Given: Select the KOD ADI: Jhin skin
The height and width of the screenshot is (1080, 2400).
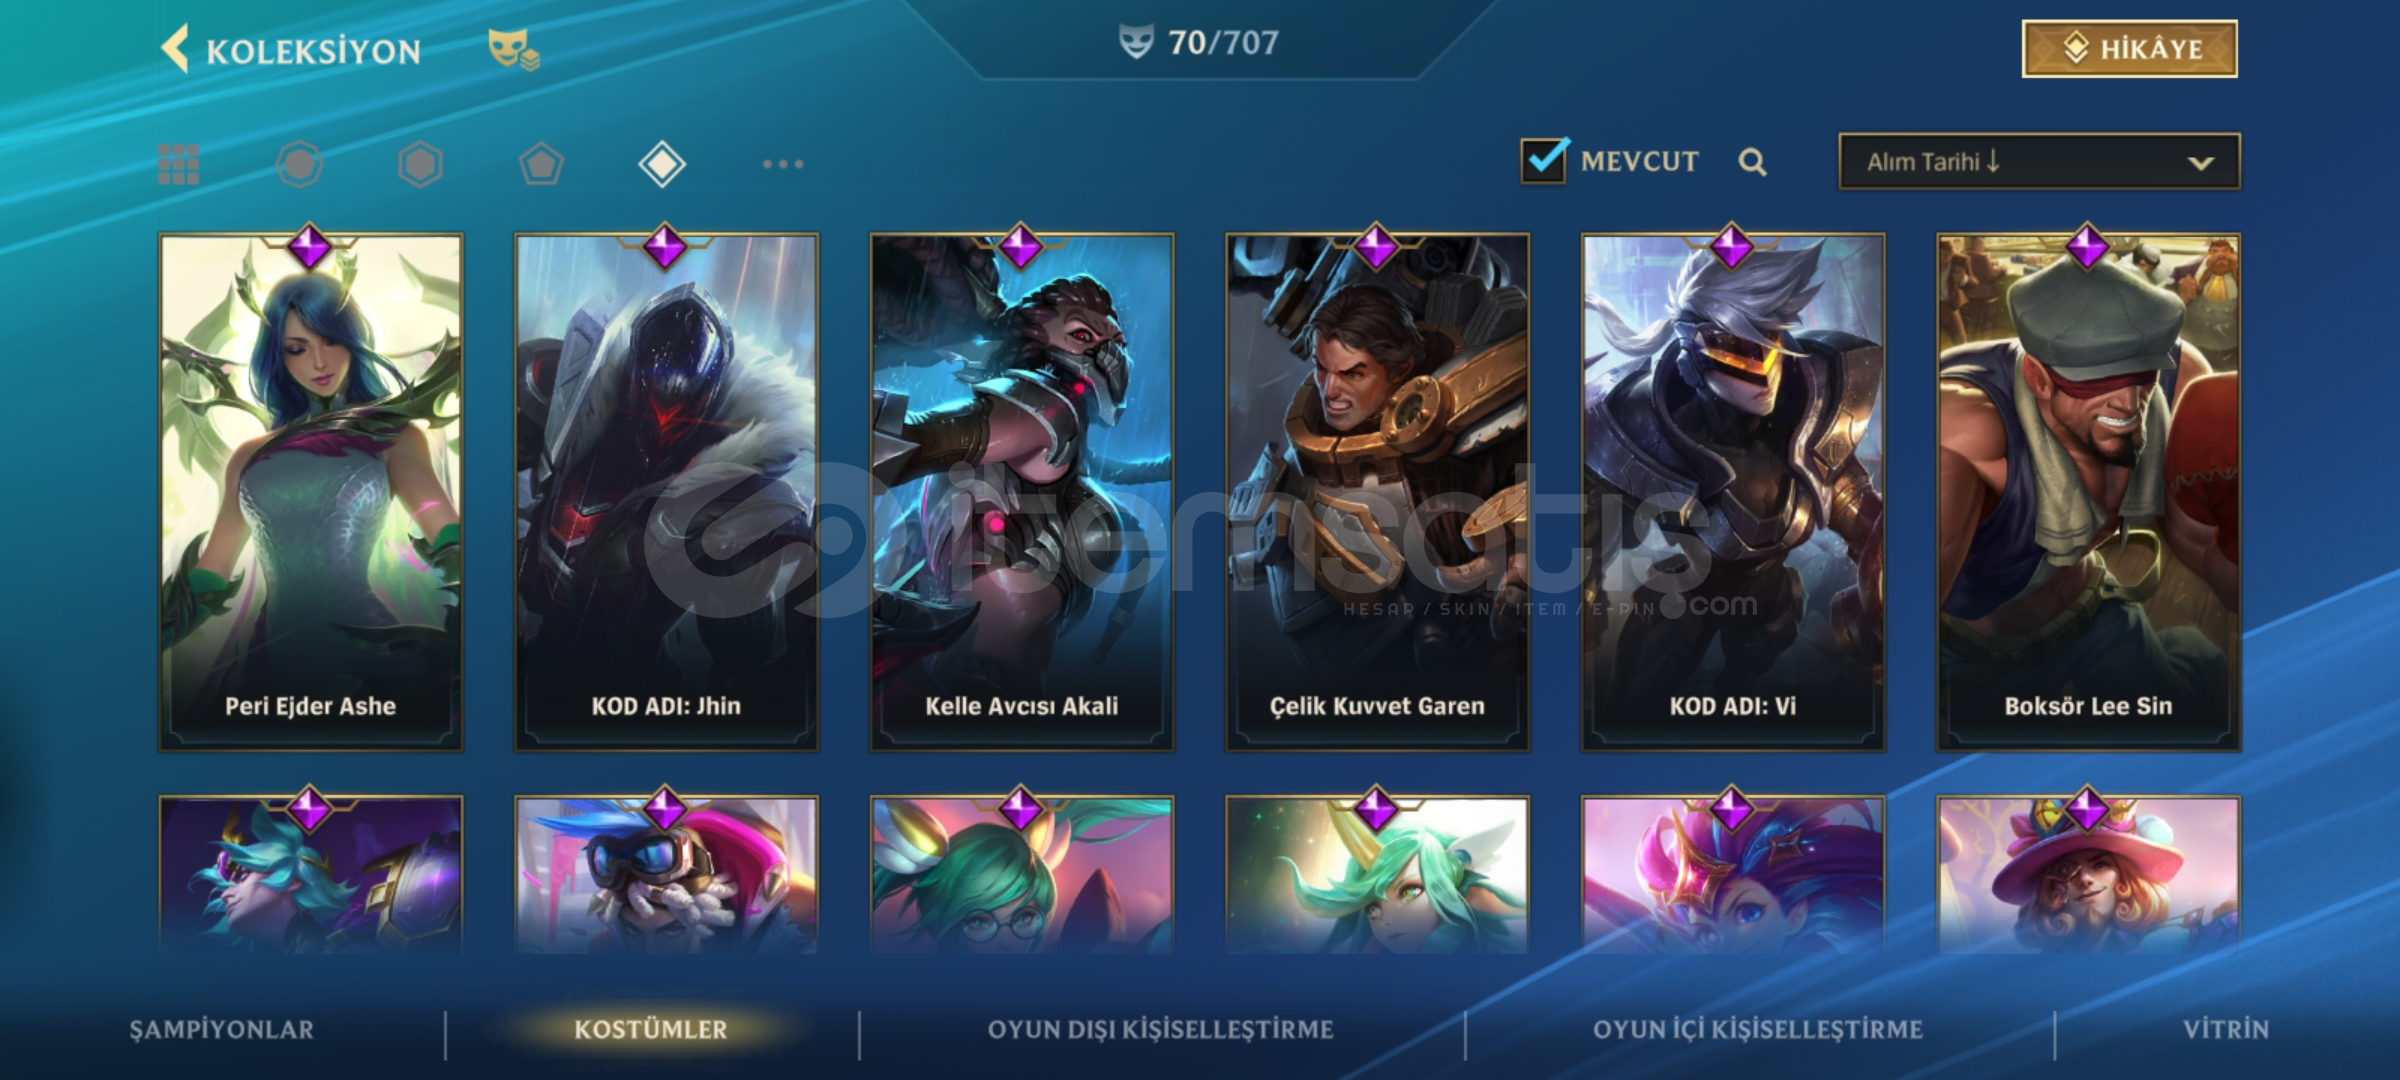Looking at the screenshot, I should pos(666,492).
